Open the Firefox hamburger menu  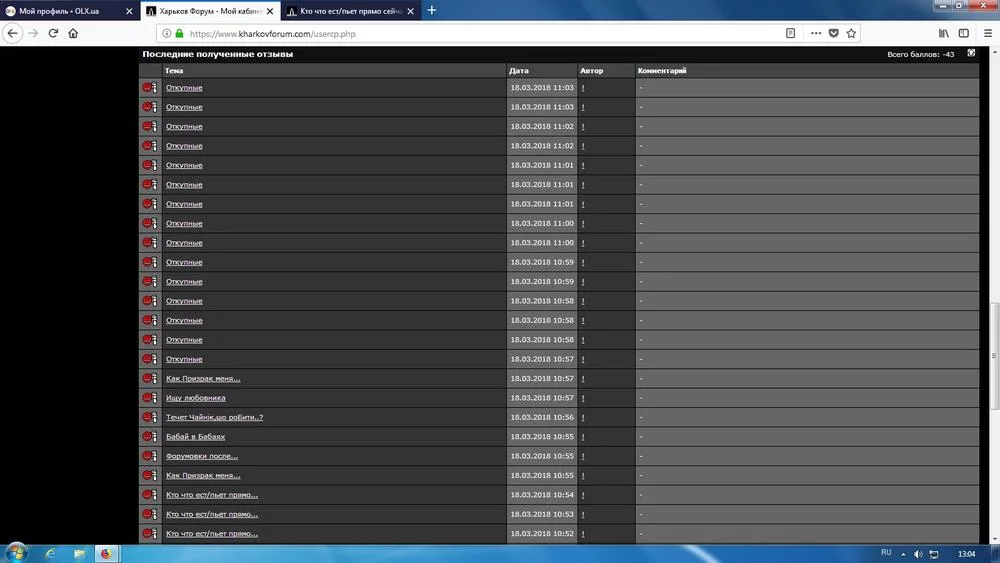pyautogui.click(x=988, y=33)
